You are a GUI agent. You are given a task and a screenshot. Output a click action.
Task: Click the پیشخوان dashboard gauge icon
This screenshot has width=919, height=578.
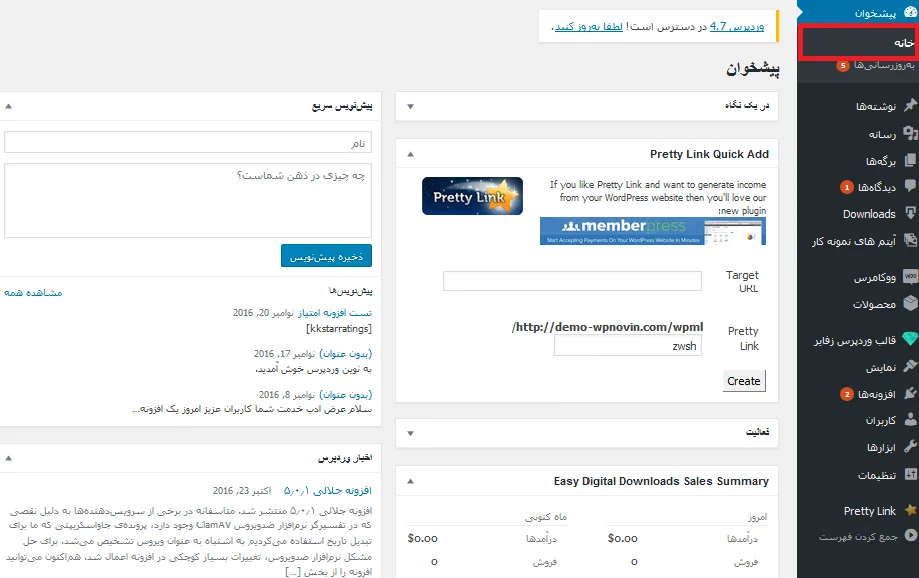coord(910,12)
